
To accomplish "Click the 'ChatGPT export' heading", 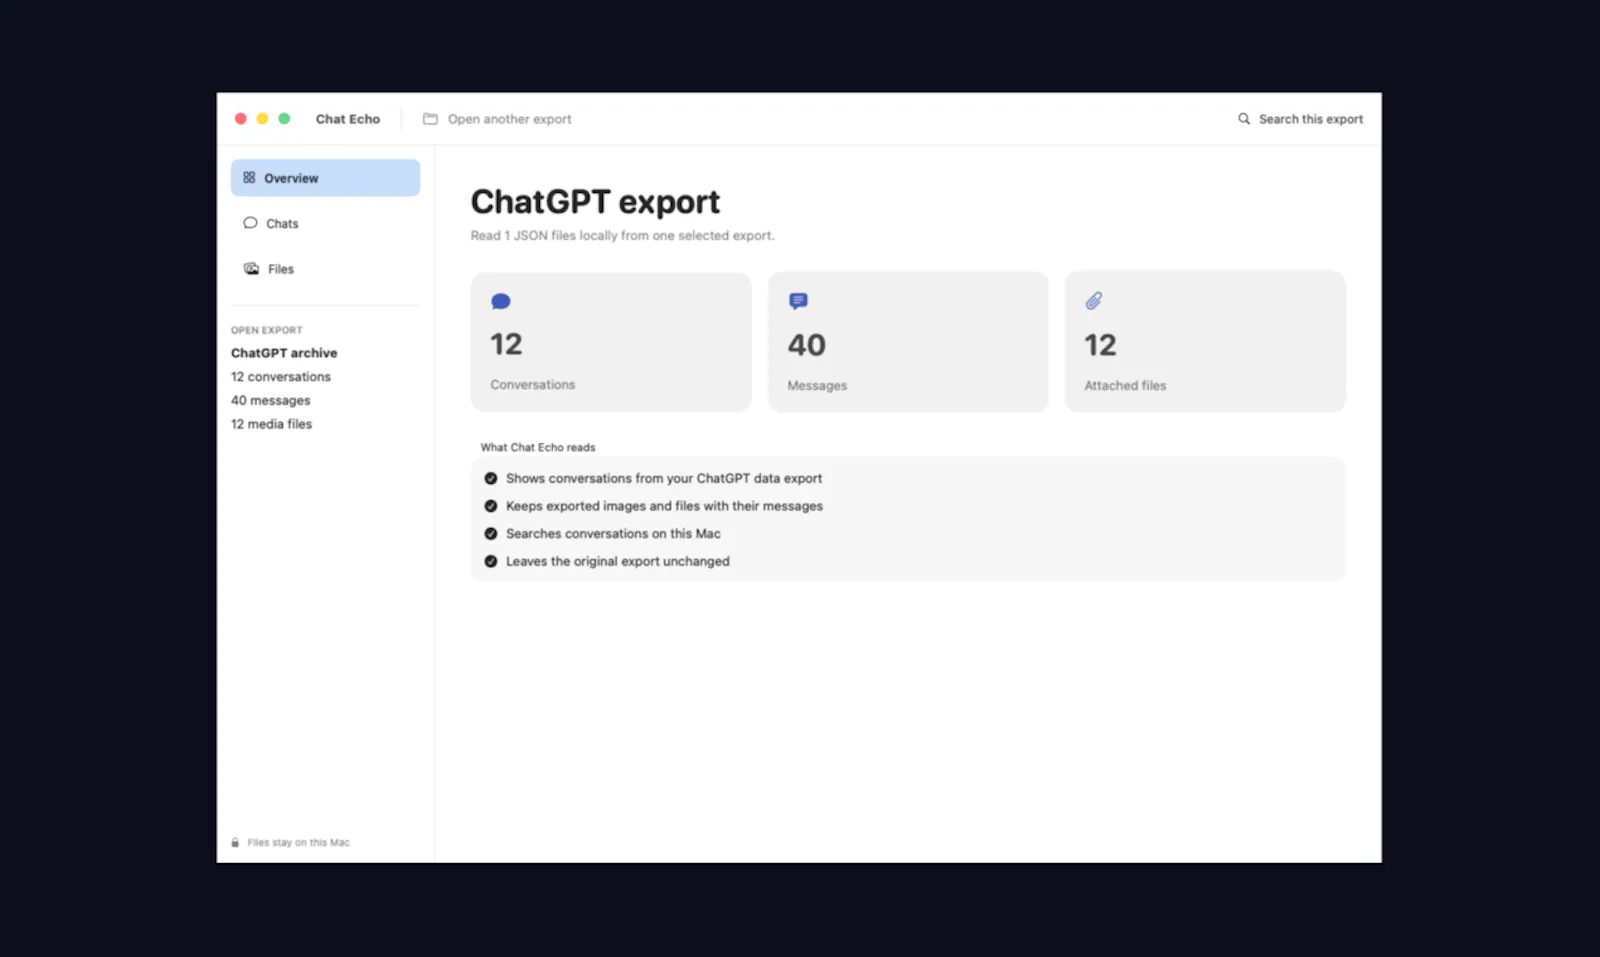I will click(595, 202).
